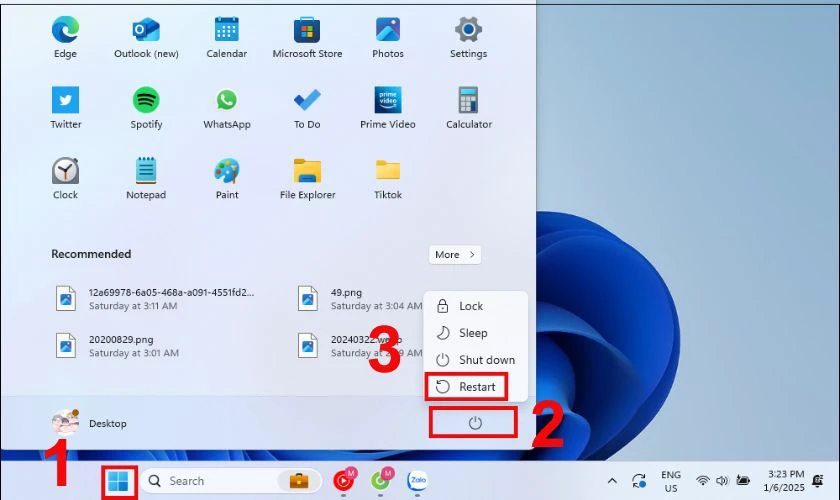This screenshot has height=500, width=840.
Task: Open File Explorer from pinned apps
Action: coord(307,178)
